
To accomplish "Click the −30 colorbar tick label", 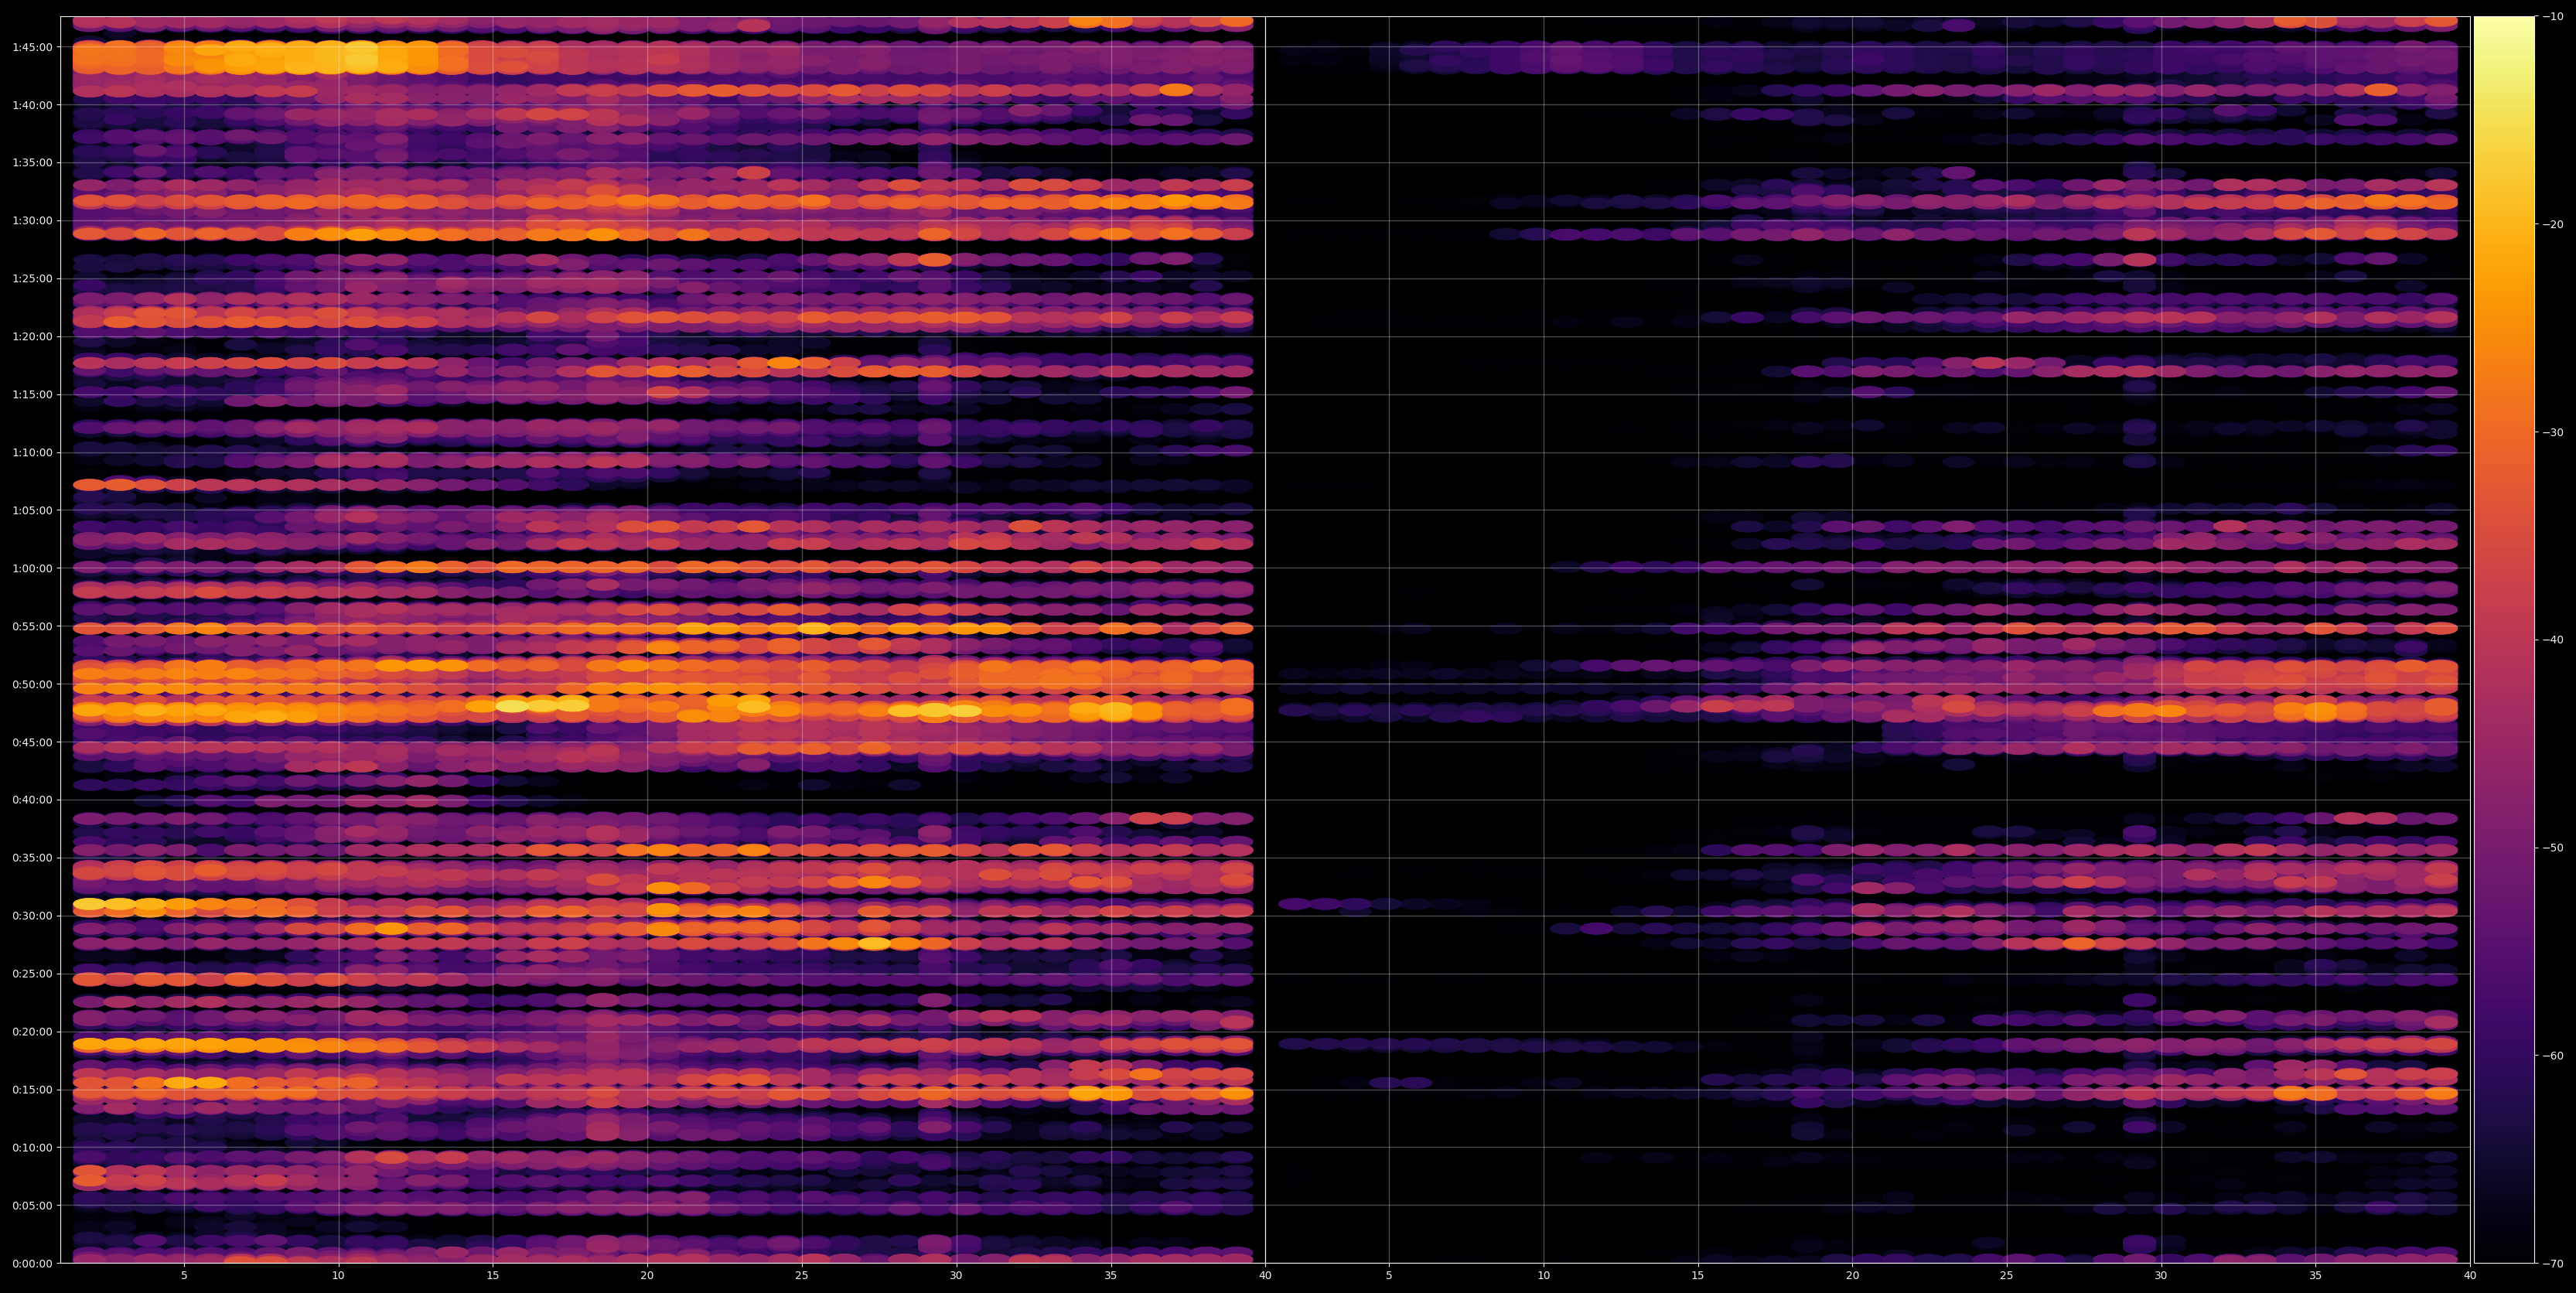I will pyautogui.click(x=2553, y=432).
